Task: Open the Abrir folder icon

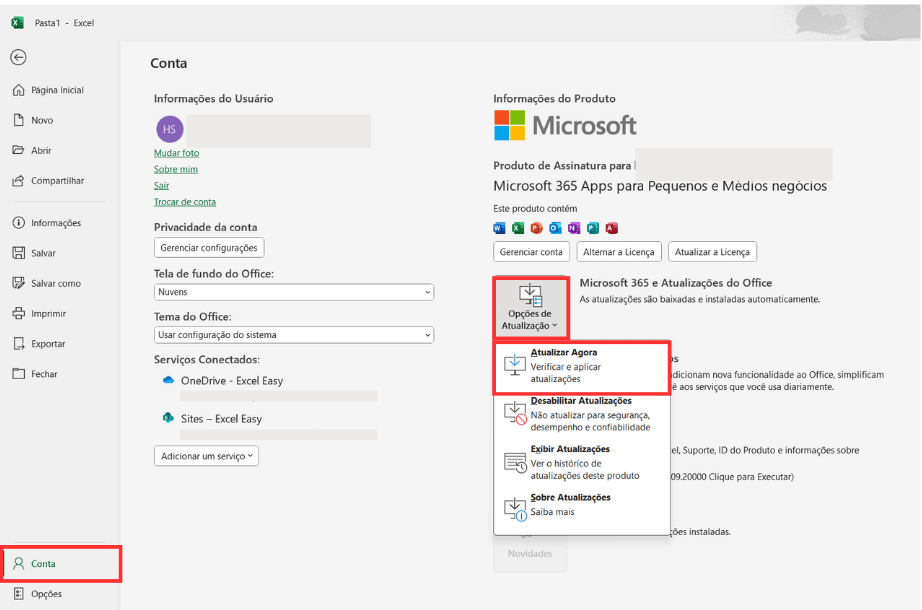Action: point(18,150)
